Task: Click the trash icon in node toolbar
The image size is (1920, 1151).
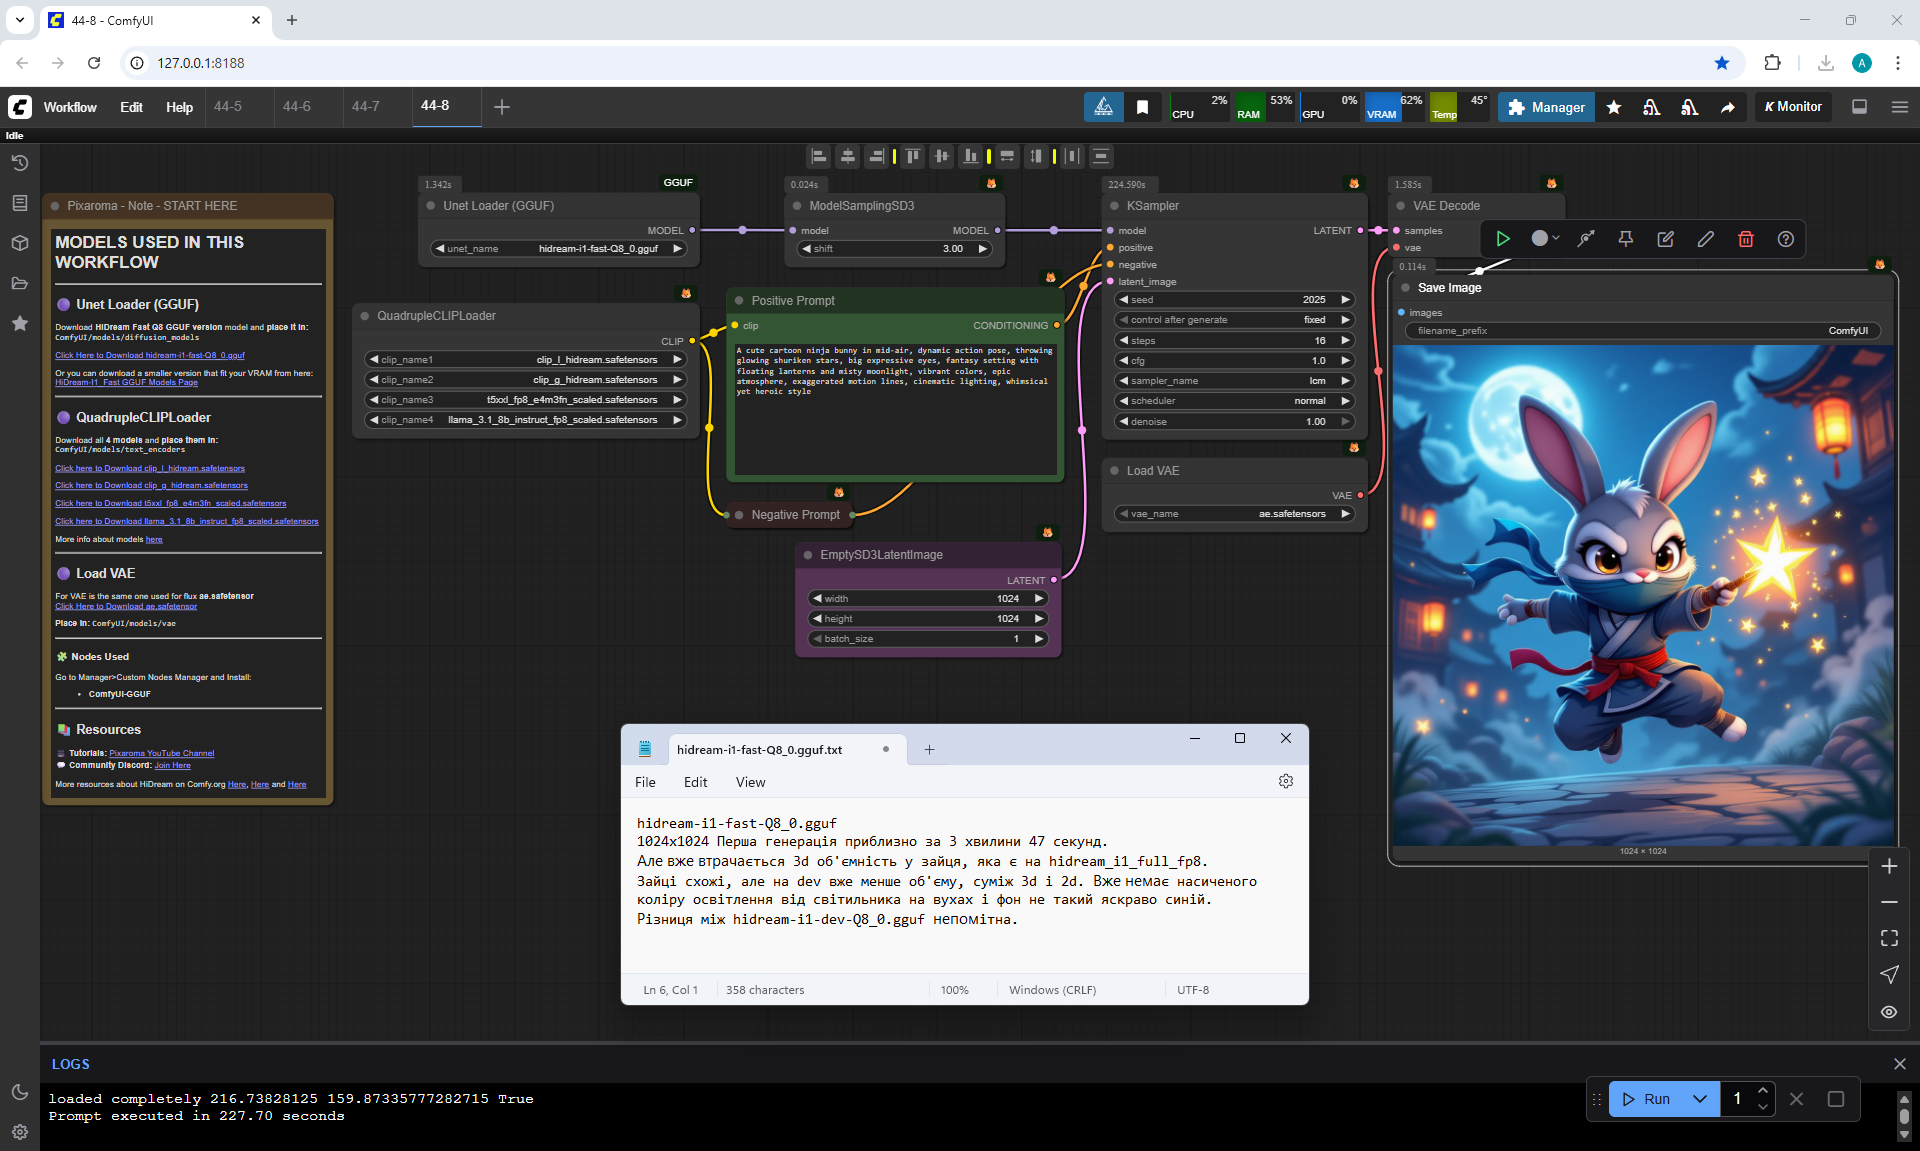Action: tap(1745, 239)
